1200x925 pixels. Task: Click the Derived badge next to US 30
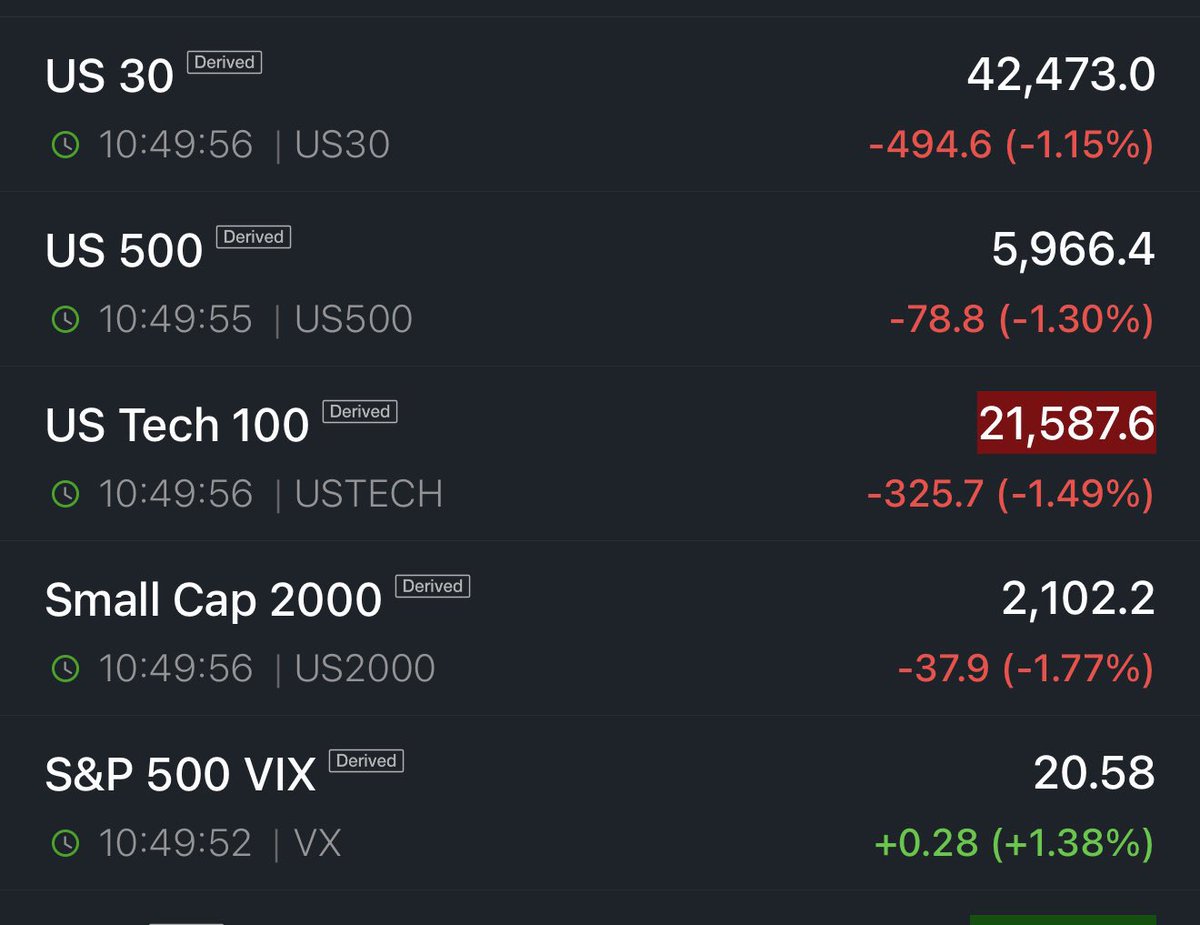point(224,62)
